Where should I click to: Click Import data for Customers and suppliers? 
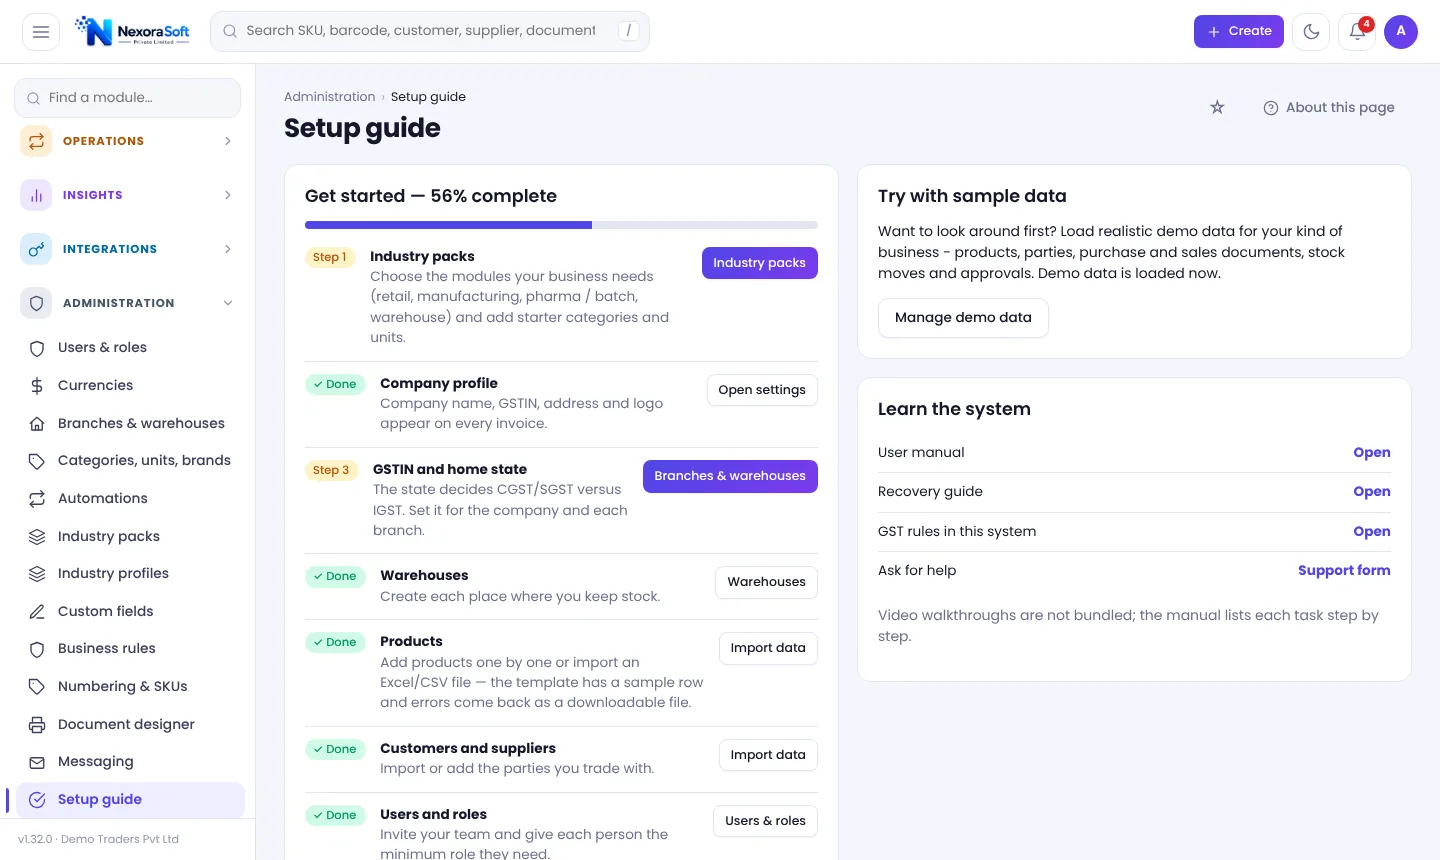click(768, 755)
